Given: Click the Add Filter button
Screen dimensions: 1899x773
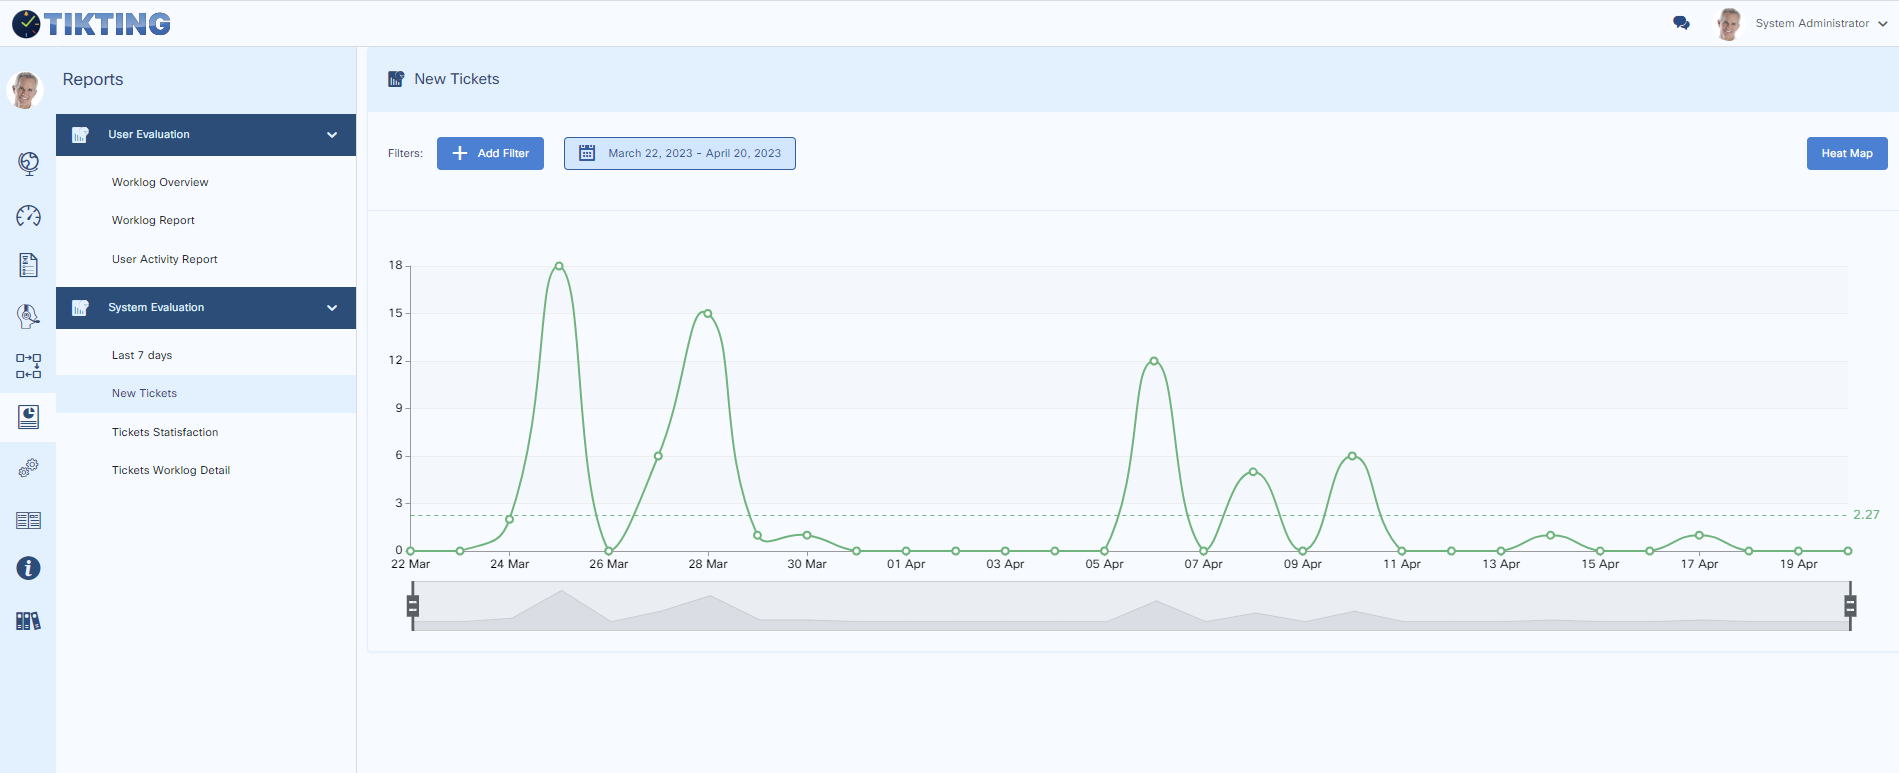Looking at the screenshot, I should [x=490, y=153].
